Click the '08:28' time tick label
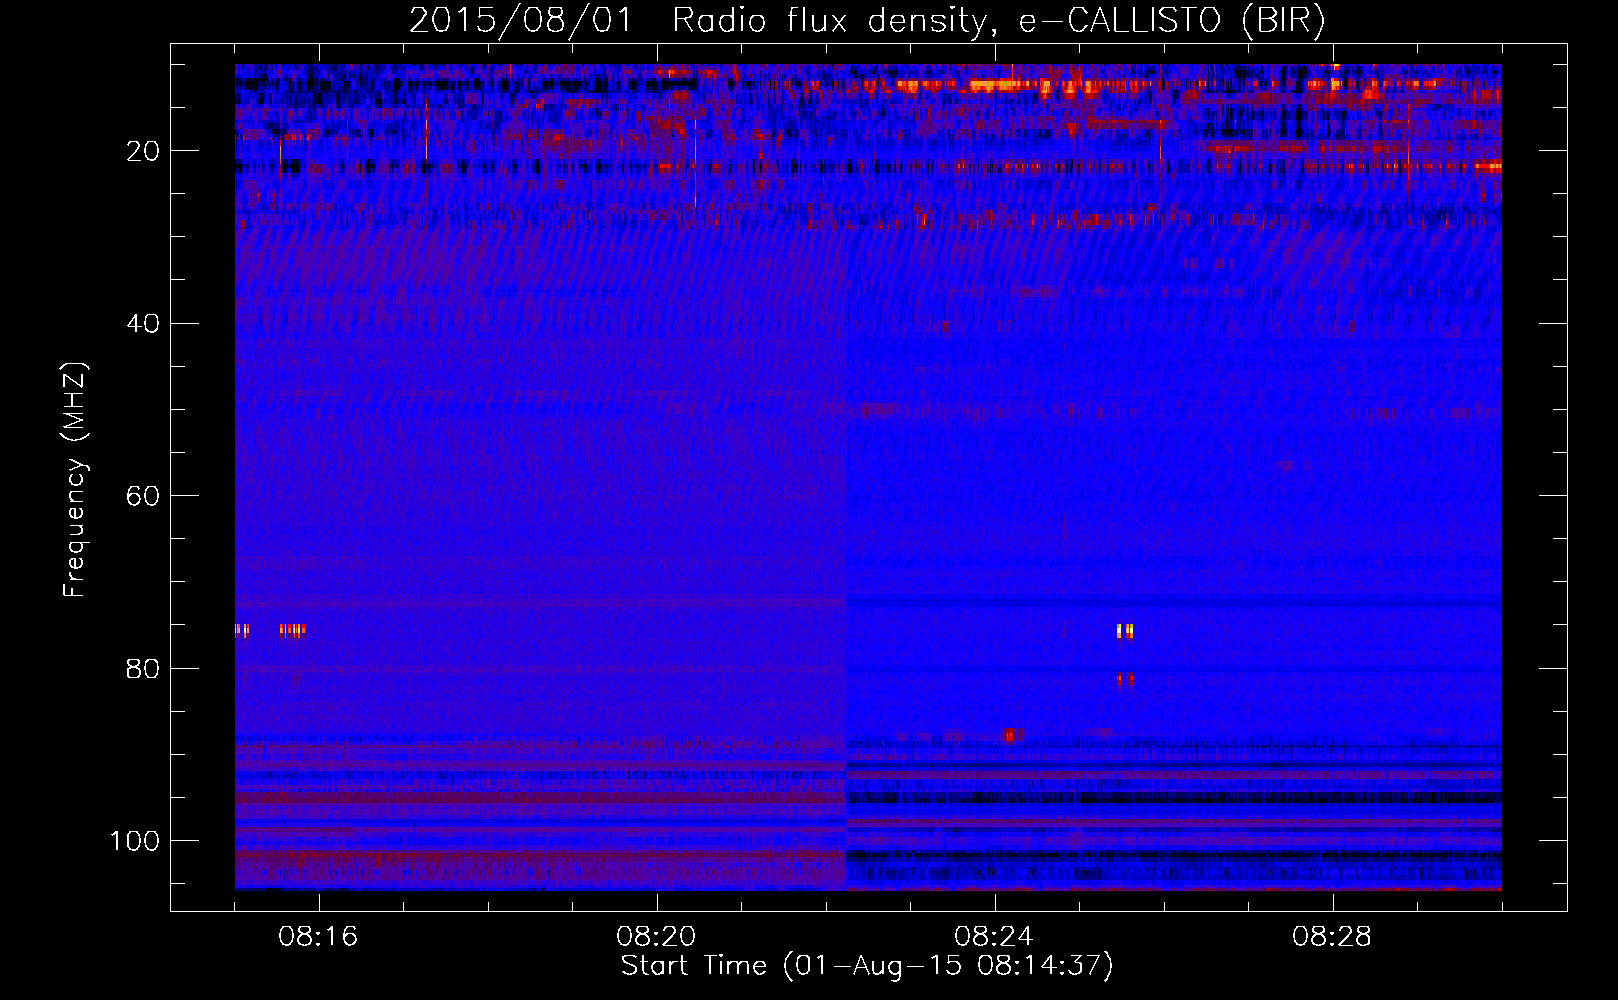Image resolution: width=1618 pixels, height=1000 pixels. (1332, 937)
